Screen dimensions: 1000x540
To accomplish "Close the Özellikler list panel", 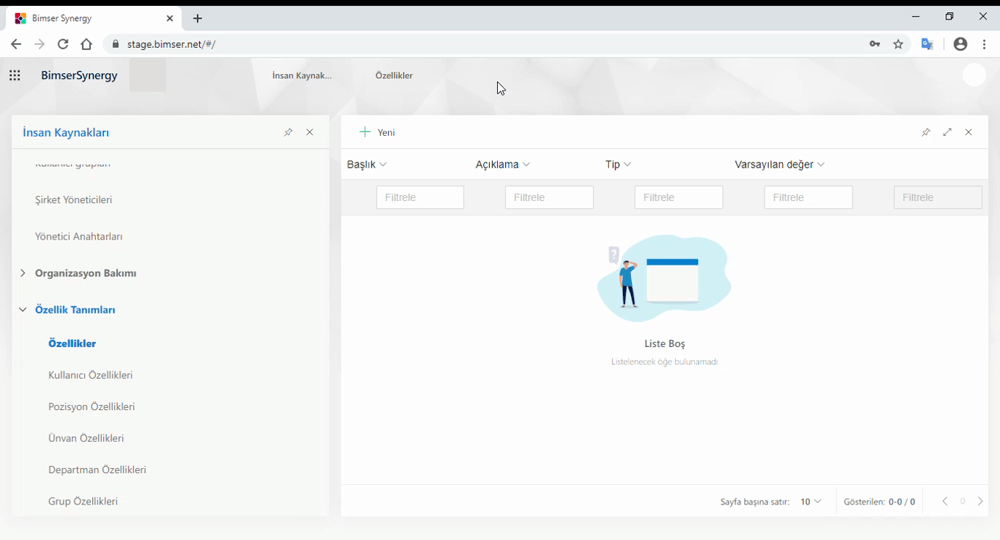I will click(969, 132).
